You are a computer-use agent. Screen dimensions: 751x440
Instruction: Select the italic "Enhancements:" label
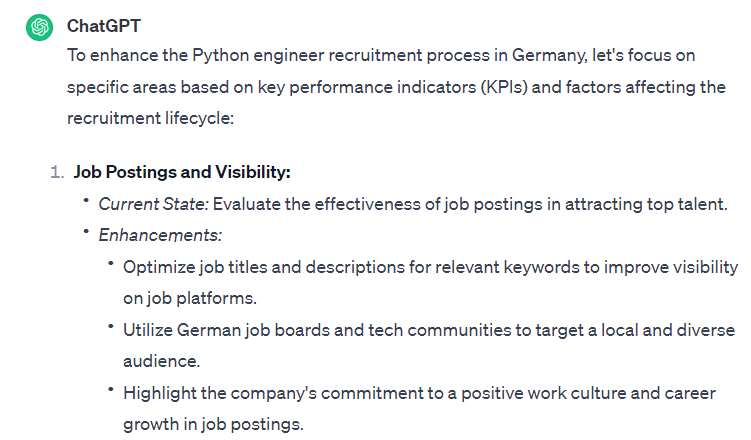point(160,235)
